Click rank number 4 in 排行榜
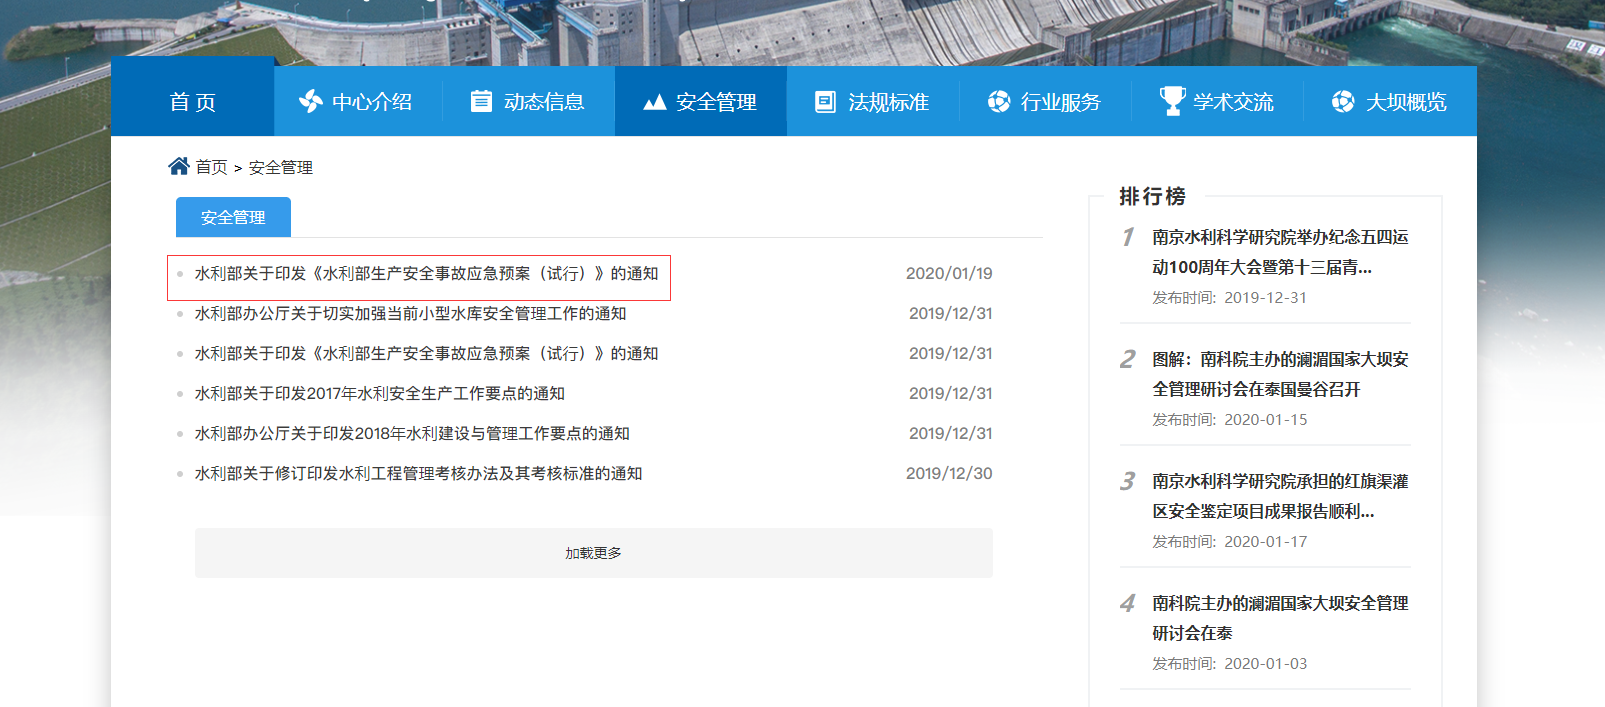The image size is (1605, 707). pos(1128,603)
